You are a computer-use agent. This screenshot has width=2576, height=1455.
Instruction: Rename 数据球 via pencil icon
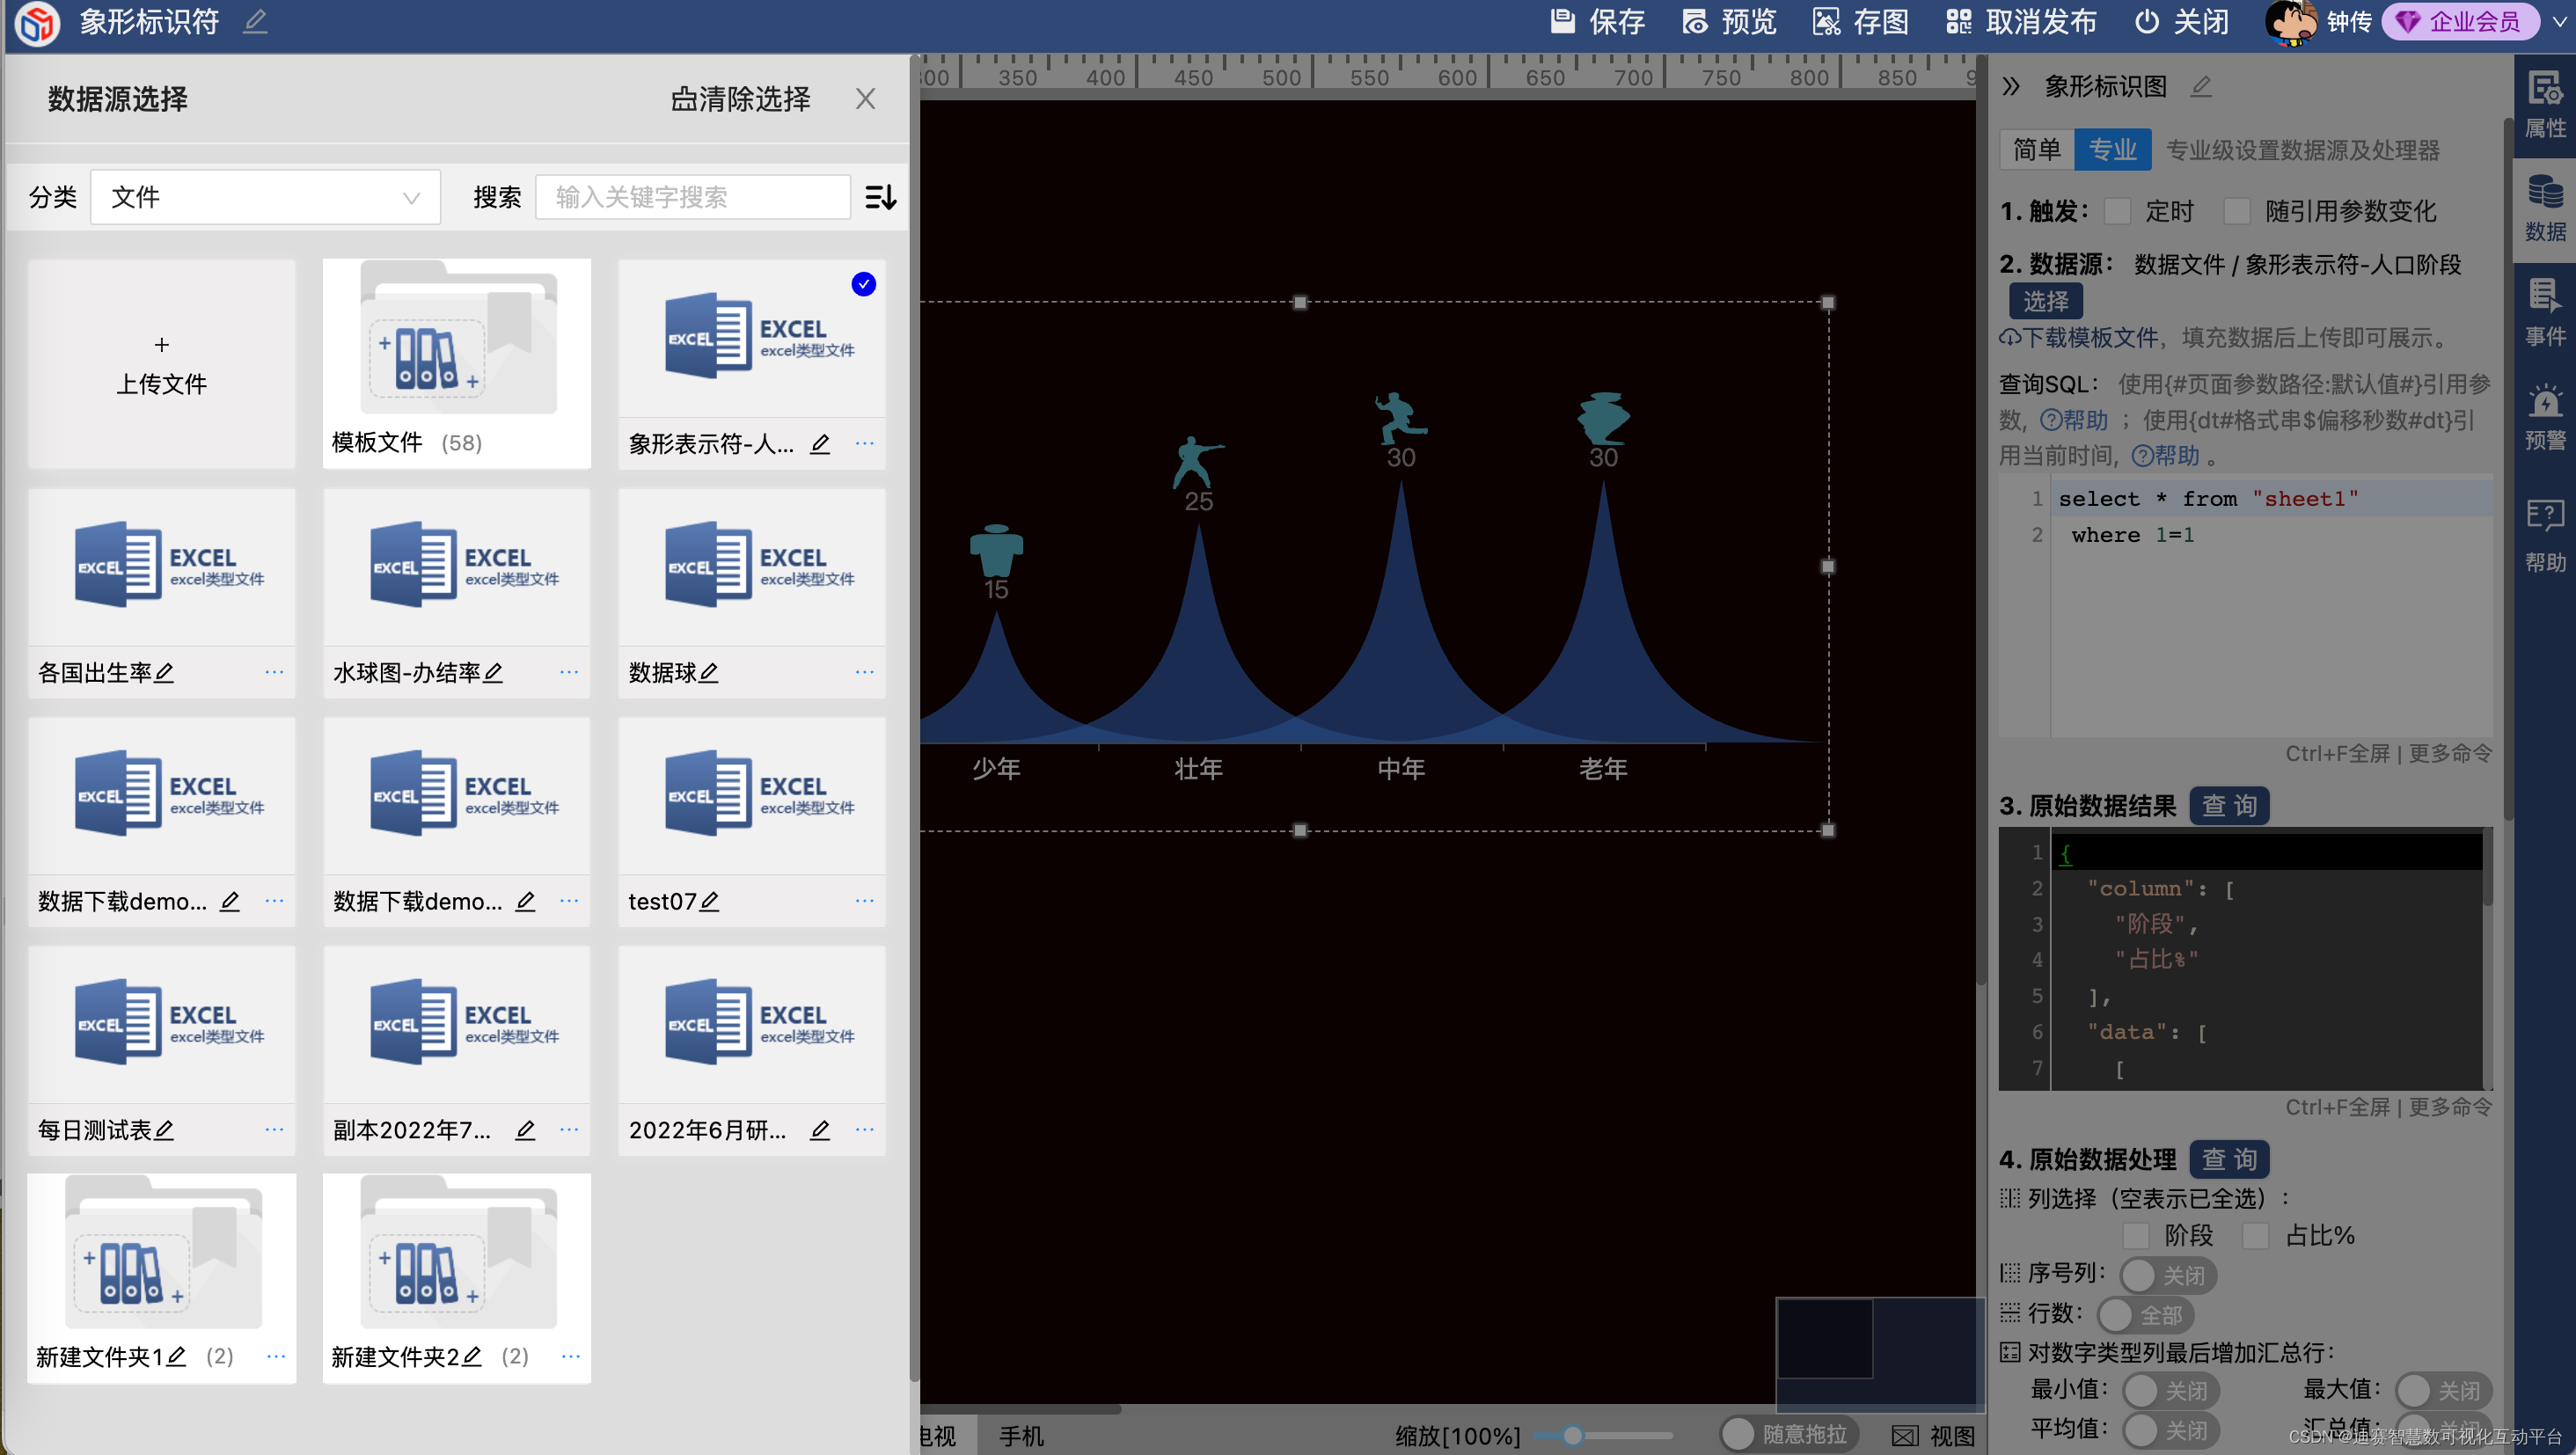point(709,673)
